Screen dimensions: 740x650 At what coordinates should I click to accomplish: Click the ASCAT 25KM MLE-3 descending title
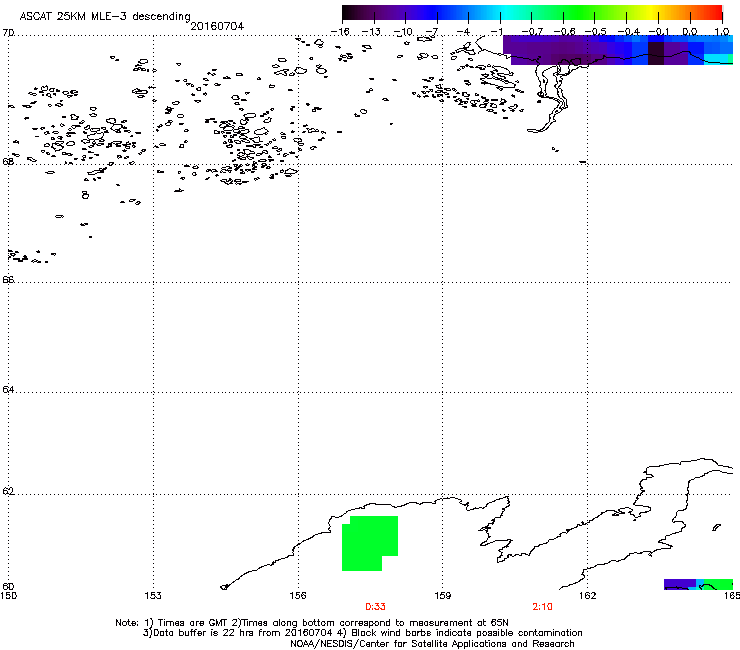(105, 16)
